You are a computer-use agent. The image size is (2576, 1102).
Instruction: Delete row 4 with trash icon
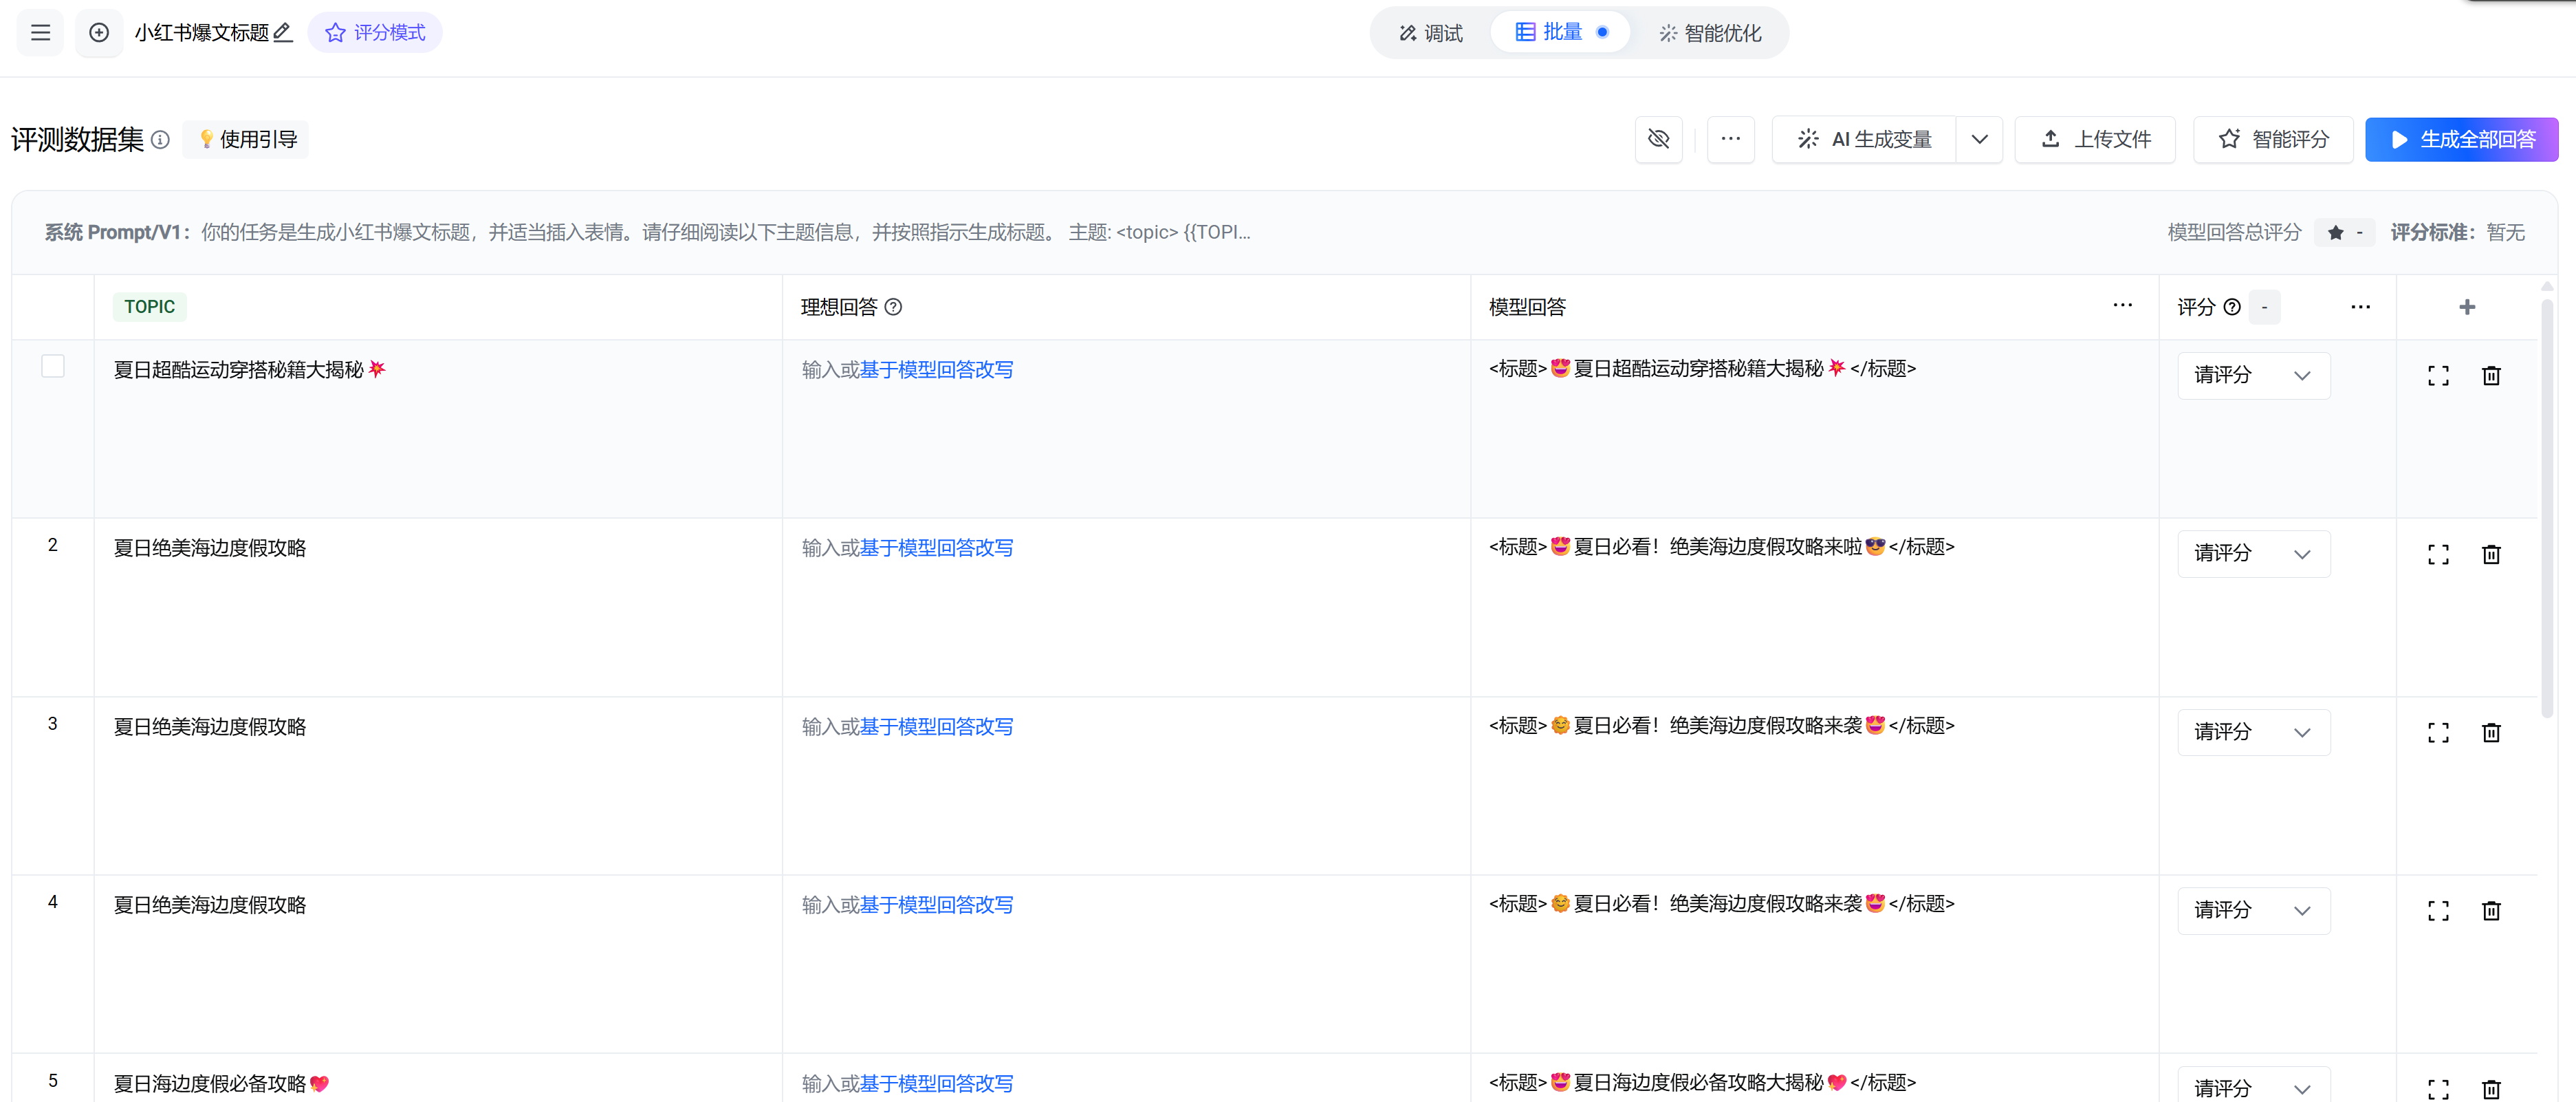[2491, 911]
